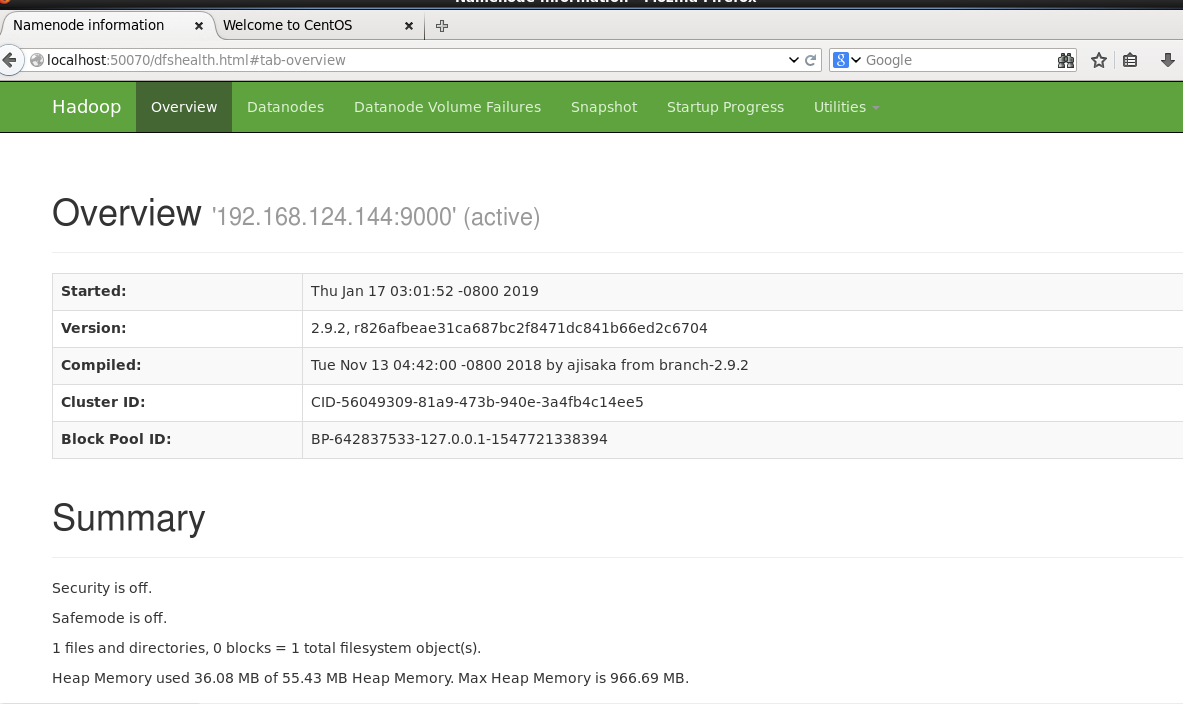Reload the page with the refresh icon
Image resolution: width=1183 pixels, height=704 pixels.
coord(811,60)
